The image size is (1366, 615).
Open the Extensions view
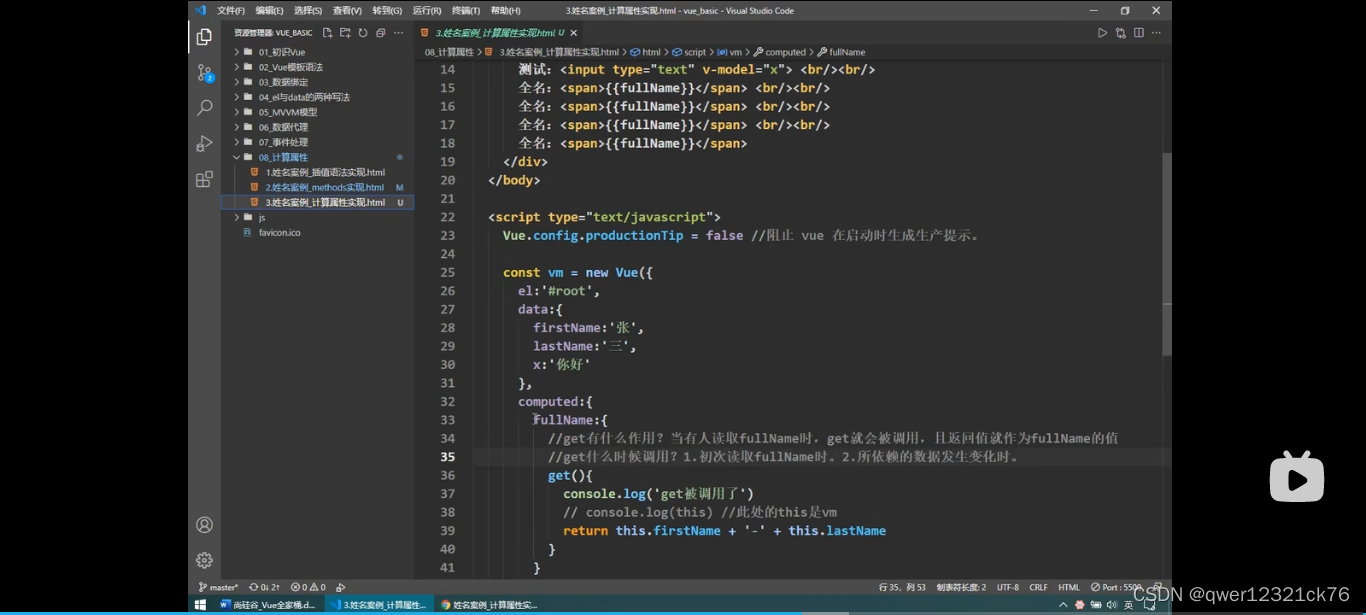pos(204,179)
